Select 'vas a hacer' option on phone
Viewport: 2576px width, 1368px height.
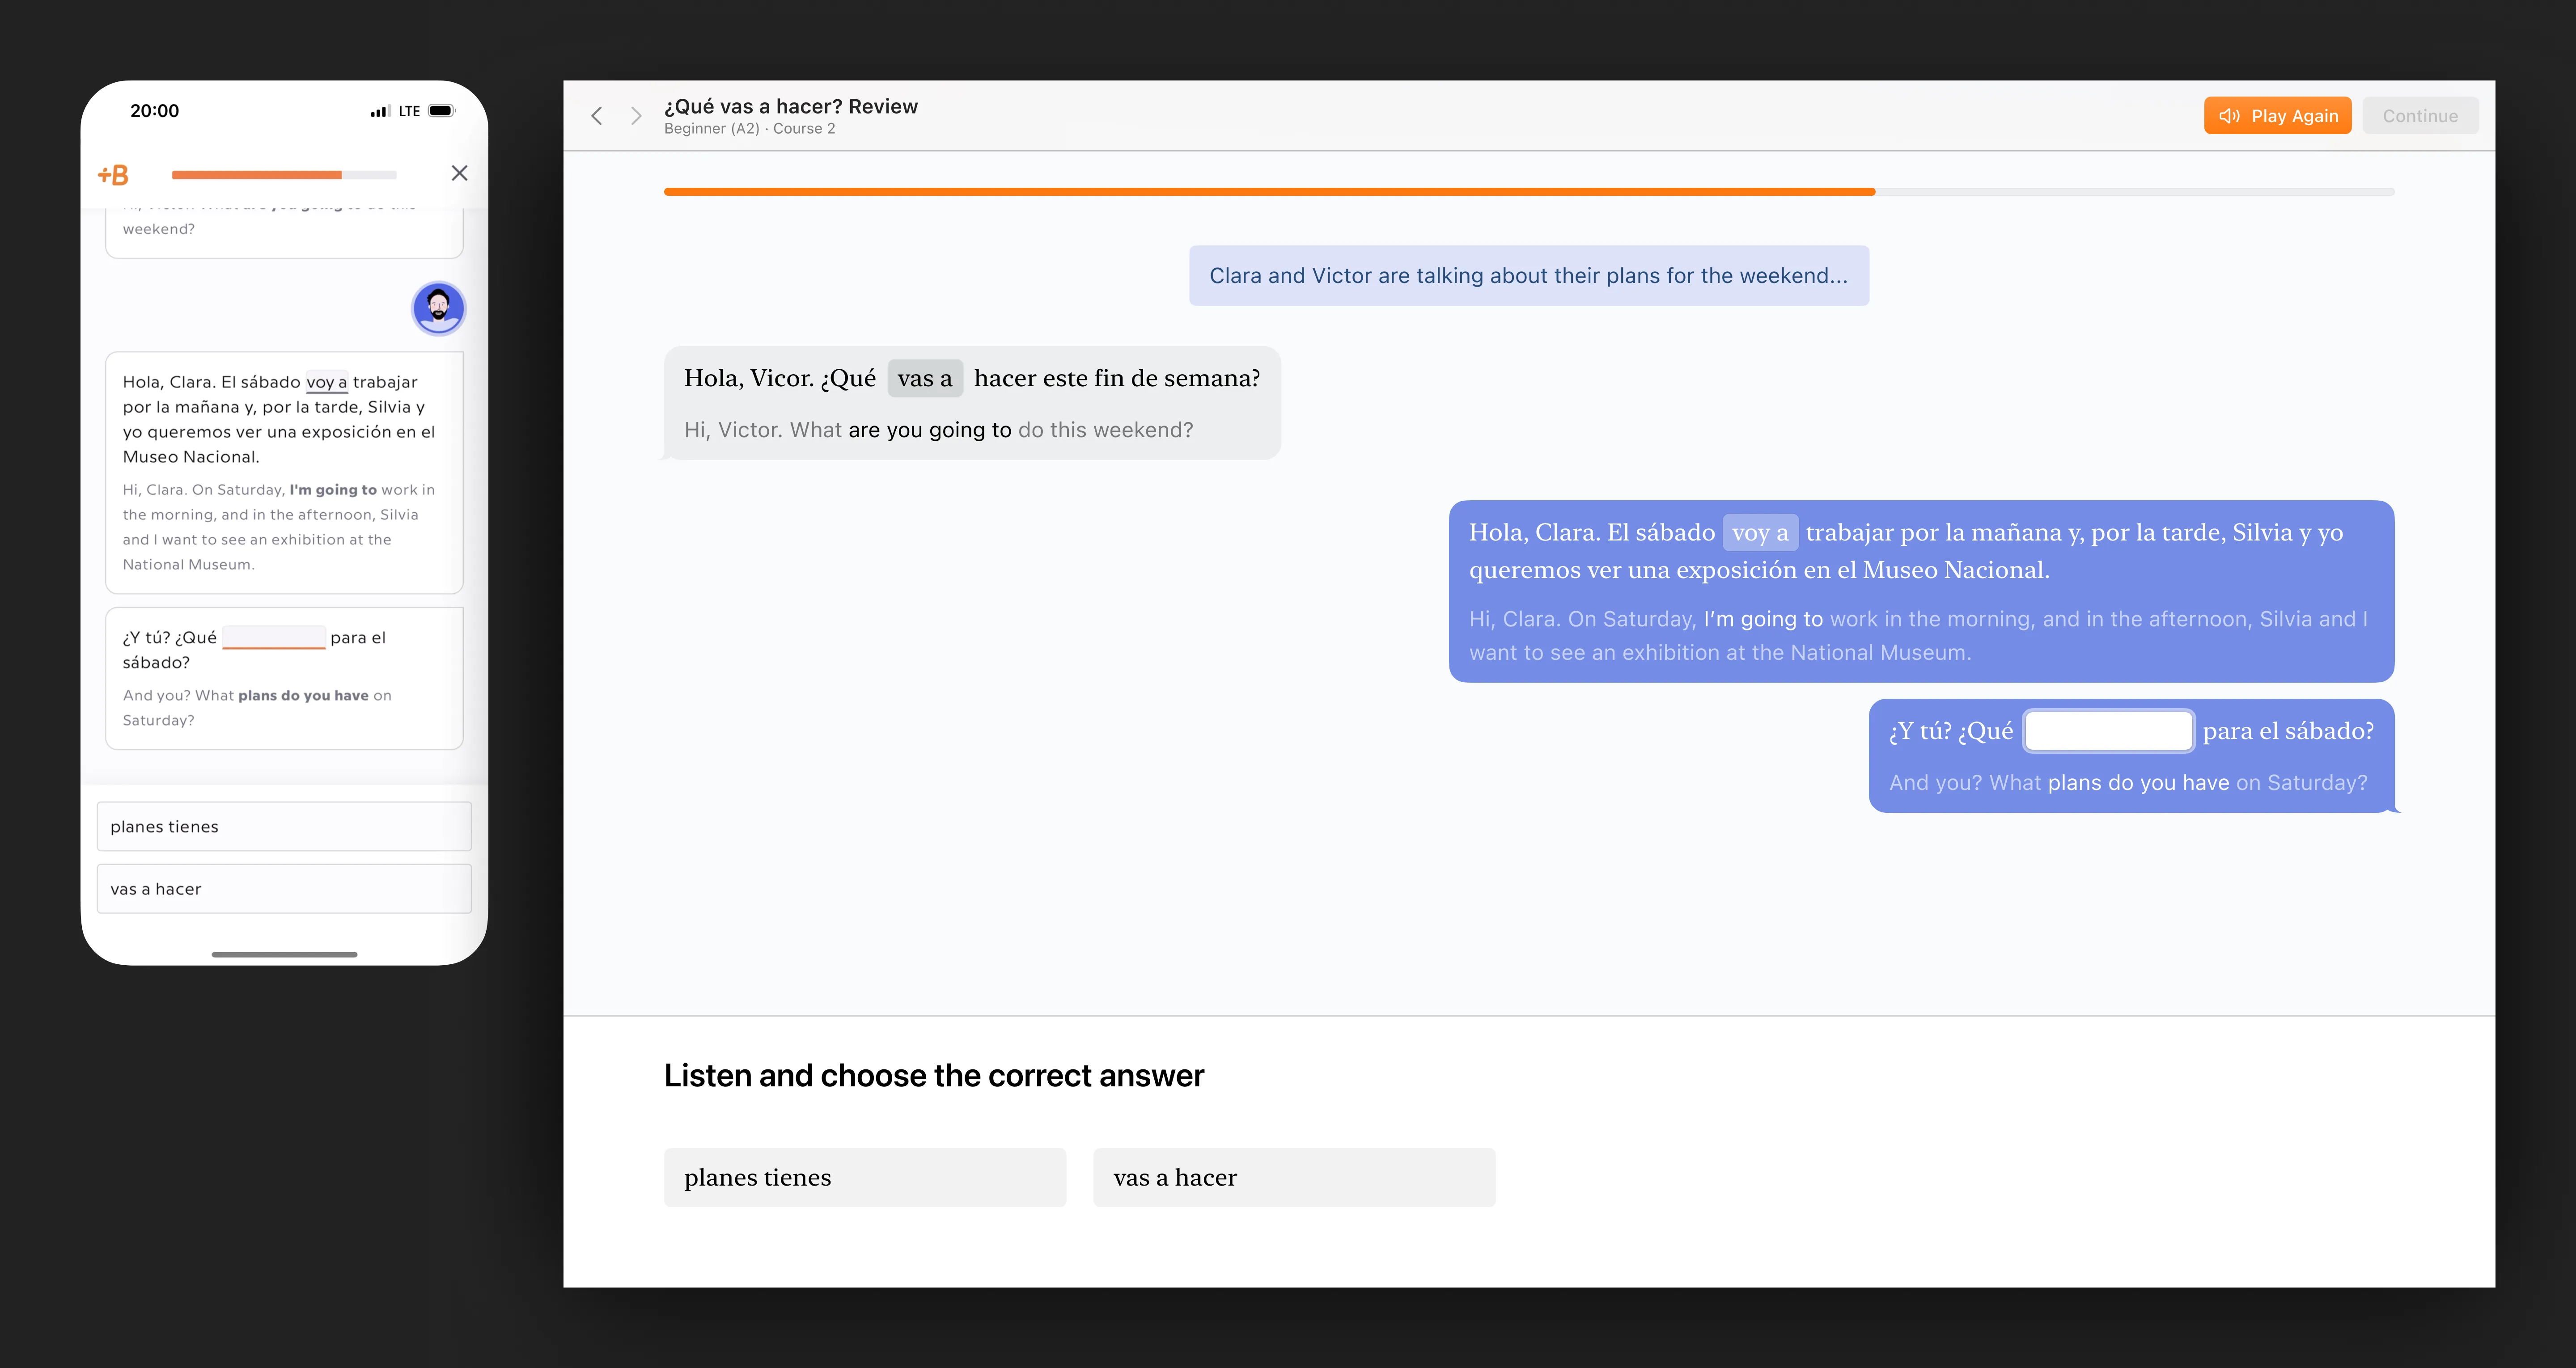[x=284, y=889]
